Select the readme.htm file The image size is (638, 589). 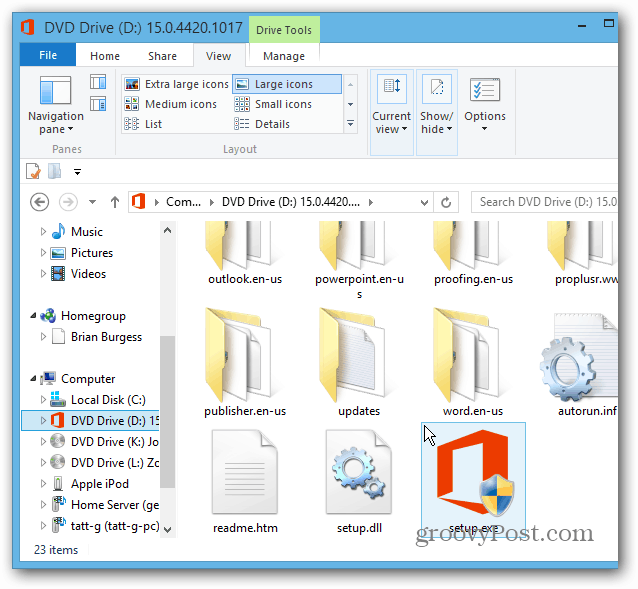pos(245,482)
